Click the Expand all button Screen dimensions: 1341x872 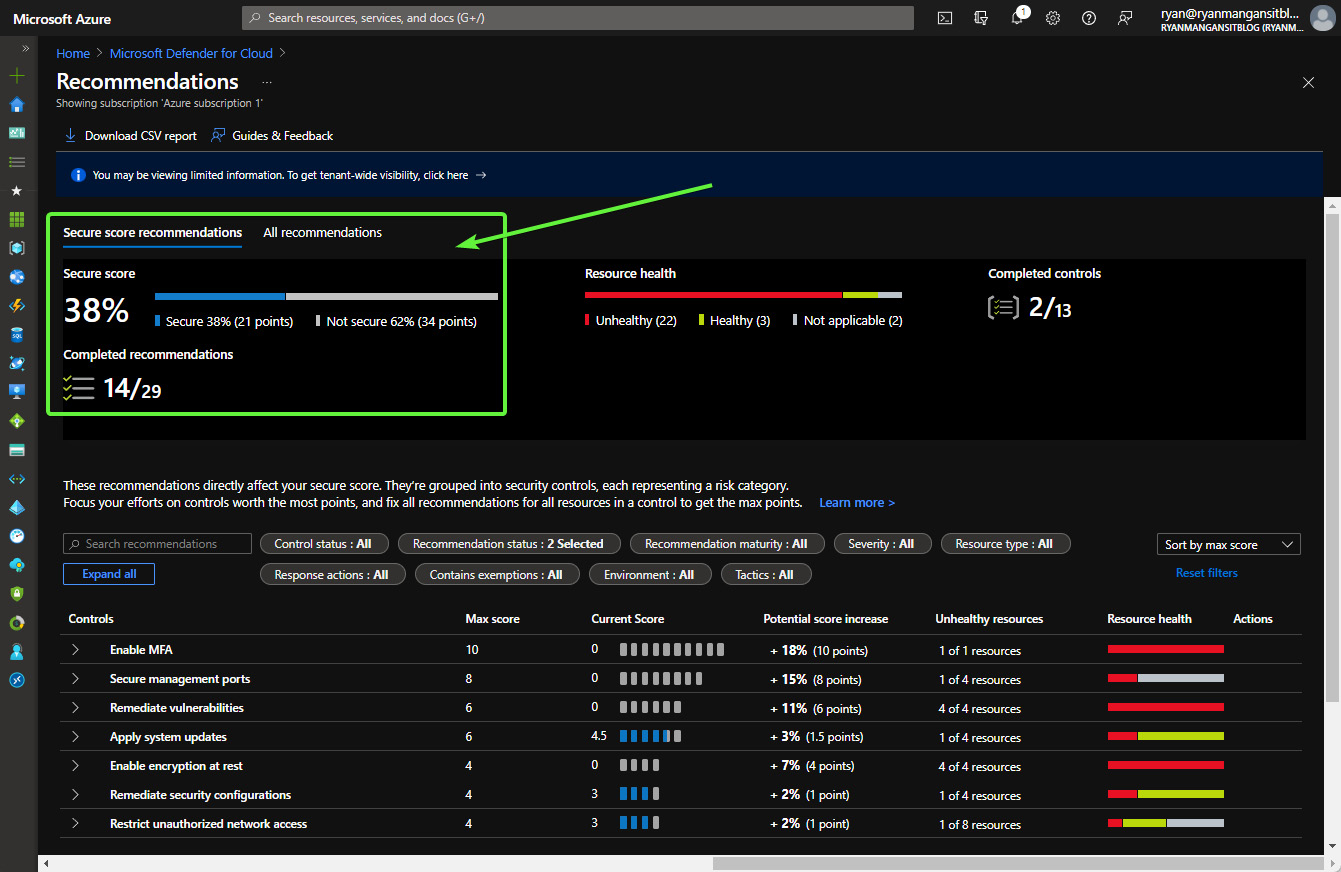coord(109,574)
